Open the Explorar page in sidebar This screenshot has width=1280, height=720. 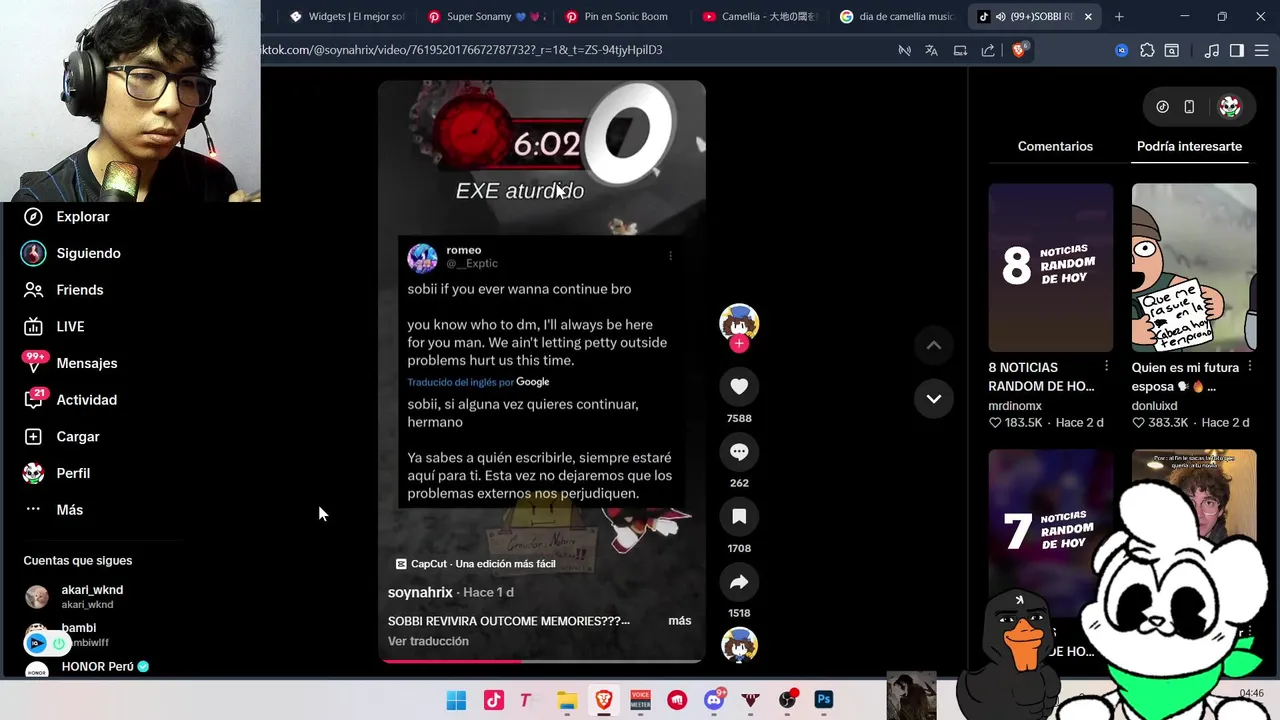click(67, 217)
